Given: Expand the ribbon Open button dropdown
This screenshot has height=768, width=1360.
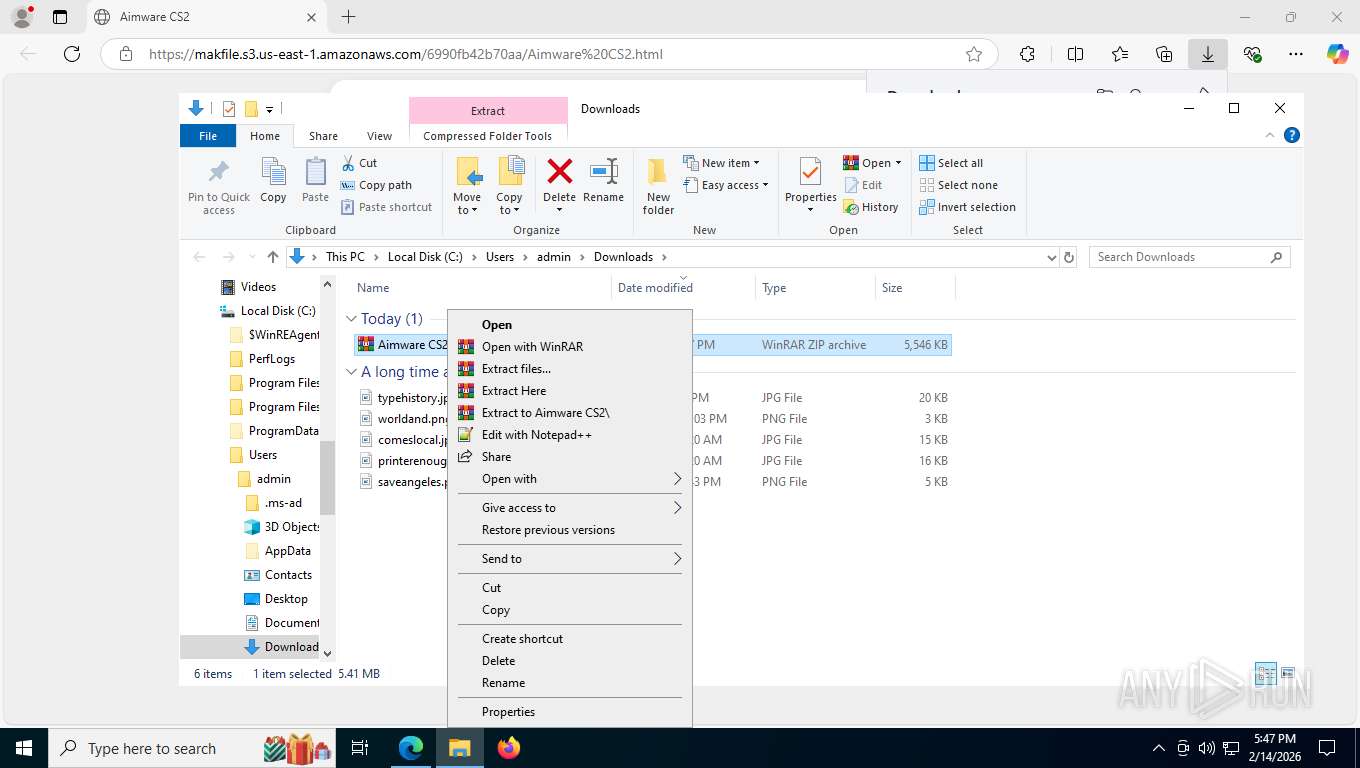Looking at the screenshot, I should (x=898, y=163).
